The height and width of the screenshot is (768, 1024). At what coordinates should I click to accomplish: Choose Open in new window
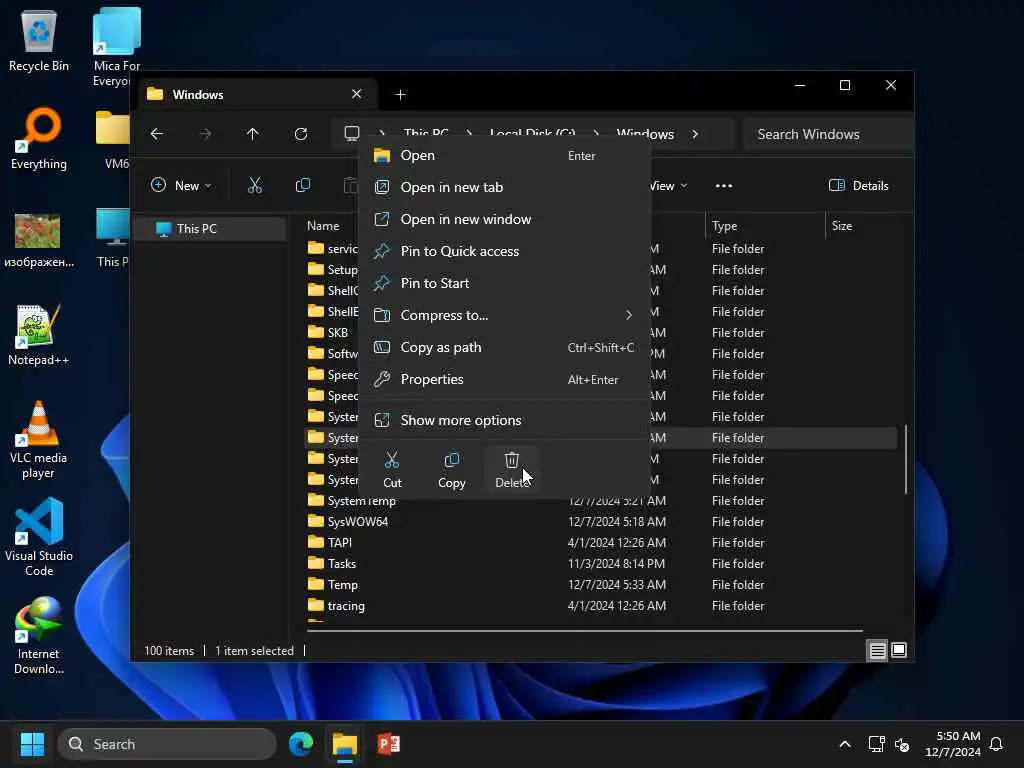[x=504, y=219]
